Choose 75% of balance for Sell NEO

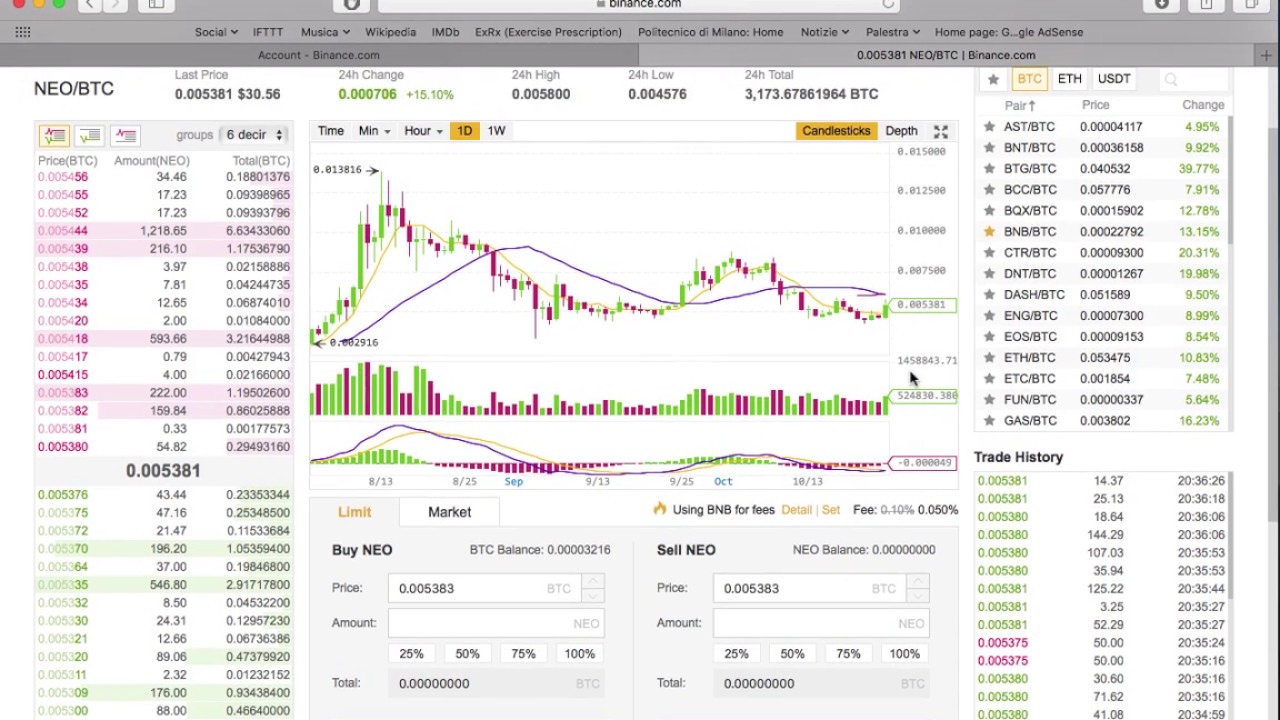coord(848,654)
